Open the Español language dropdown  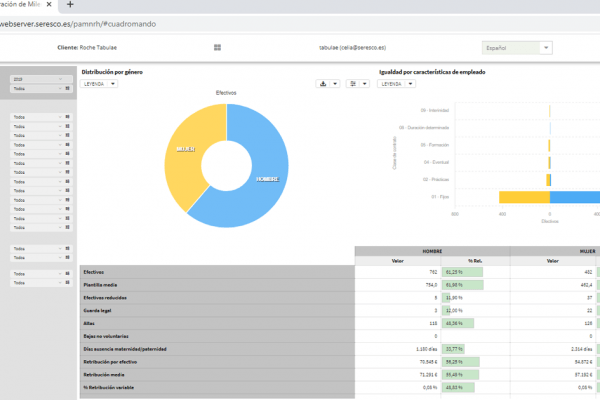pyautogui.click(x=517, y=47)
